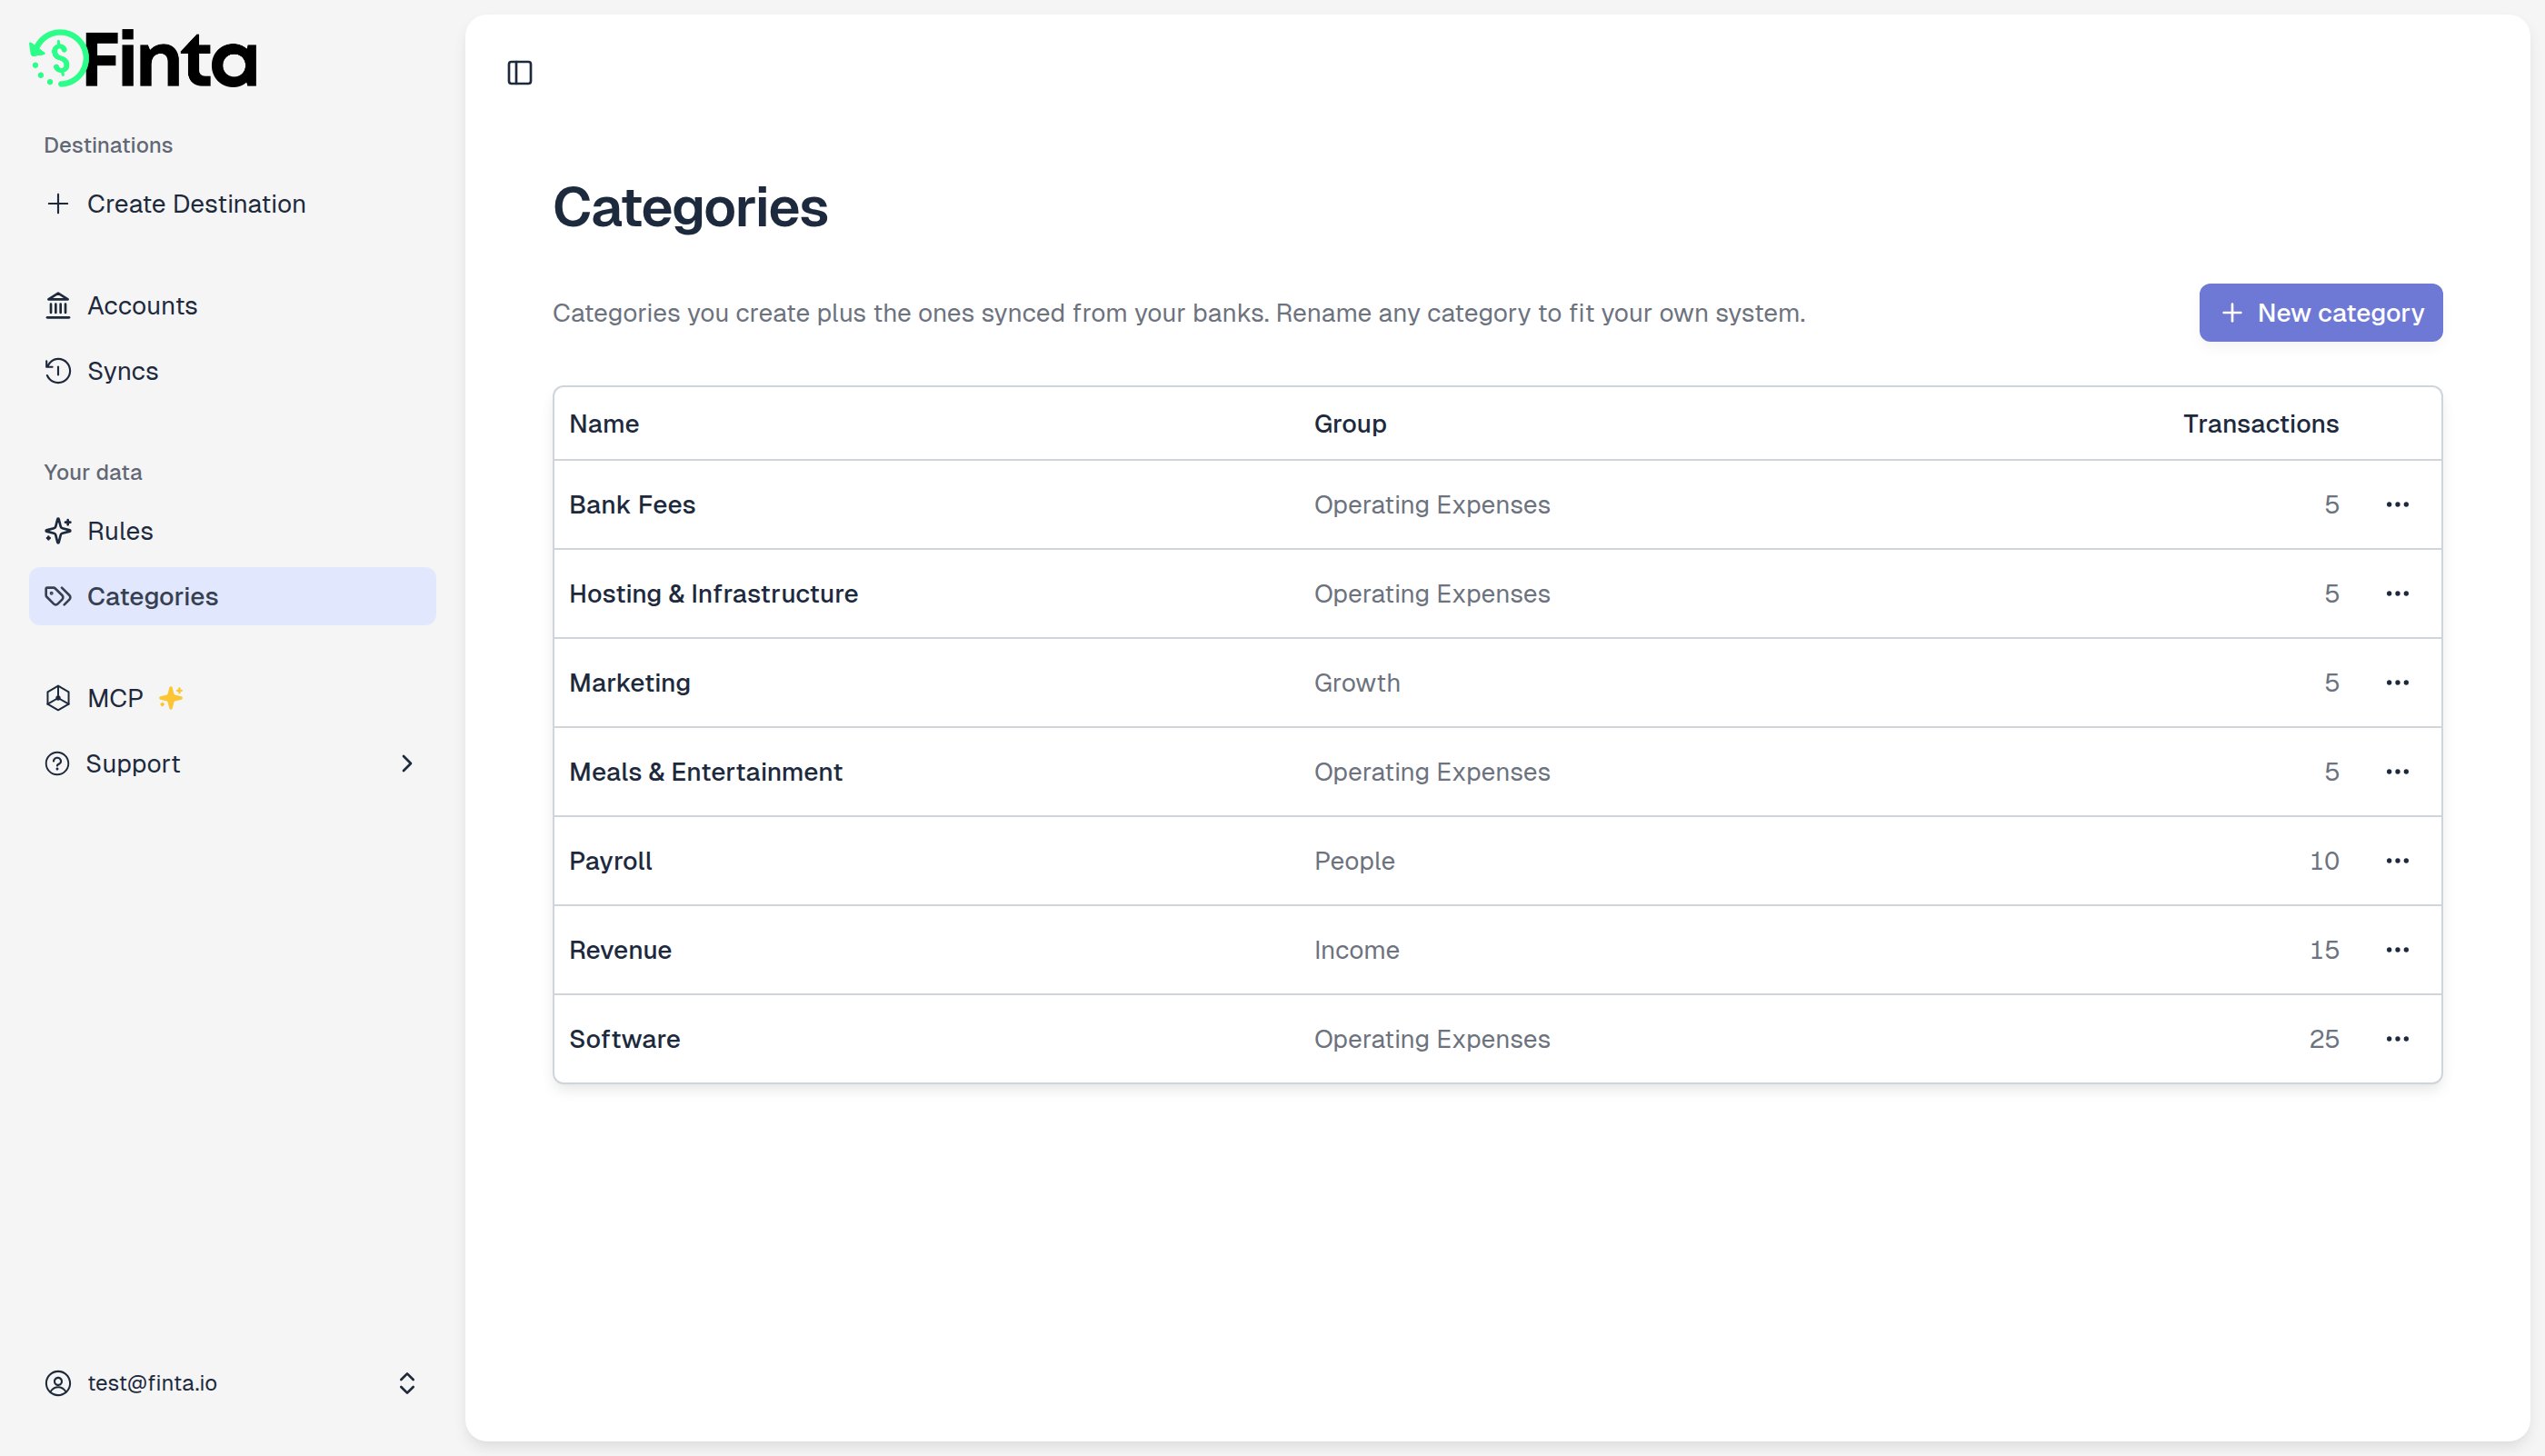Click Operating Expenses in the Software row

tap(1431, 1039)
